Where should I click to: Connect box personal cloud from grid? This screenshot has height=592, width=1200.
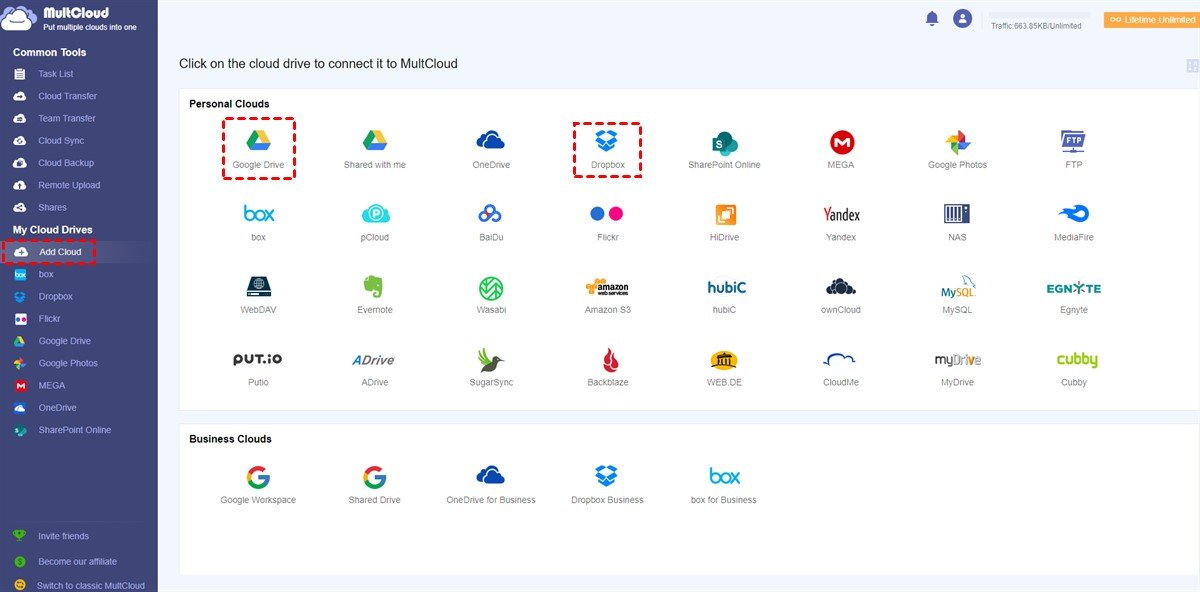[258, 222]
